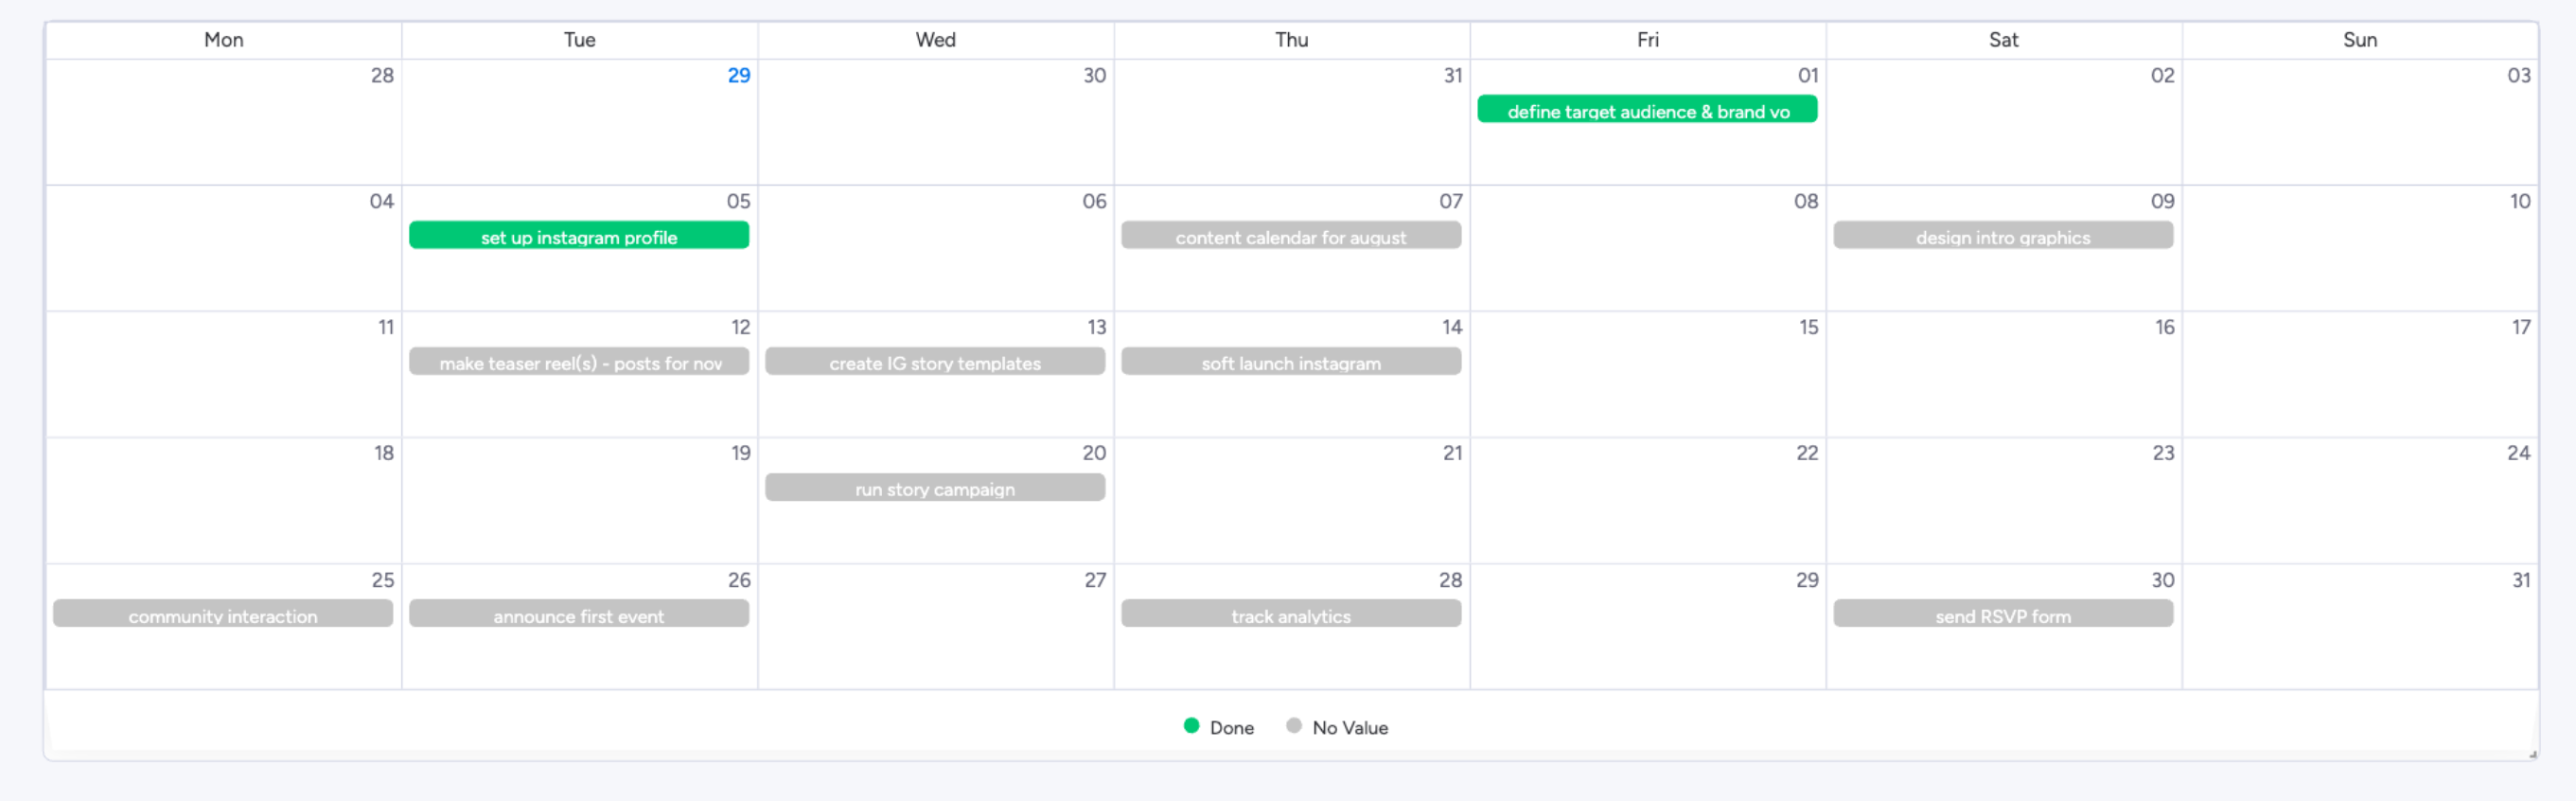Open the 'make teaser reel(s)' event
The width and height of the screenshot is (2576, 801).
pyautogui.click(x=578, y=362)
